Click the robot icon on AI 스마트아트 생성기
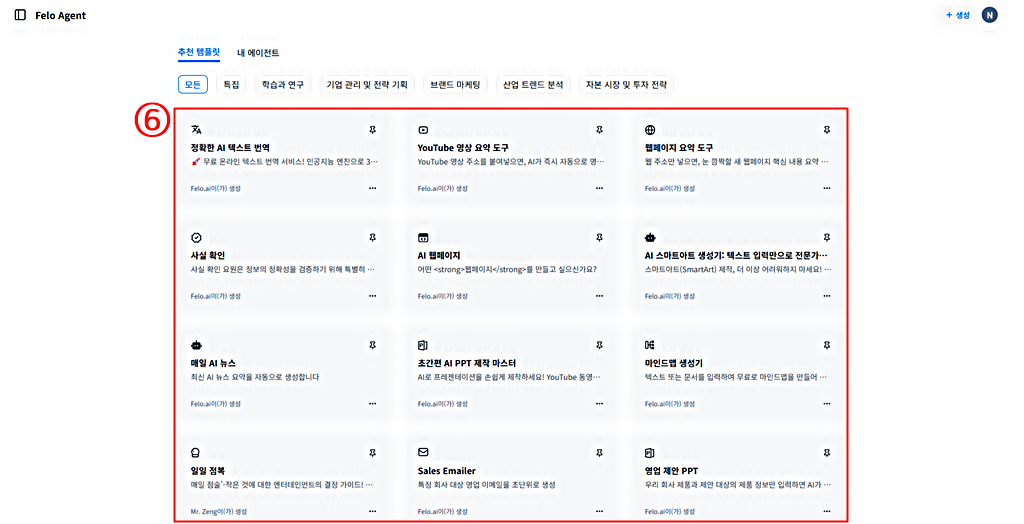 [x=650, y=238]
